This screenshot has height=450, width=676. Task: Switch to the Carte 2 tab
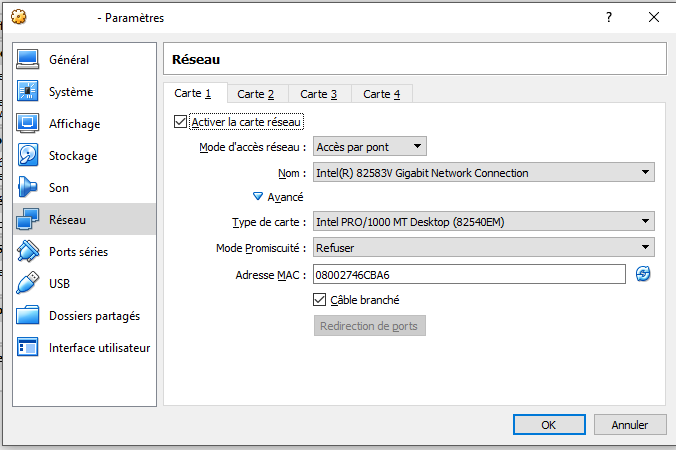256,94
